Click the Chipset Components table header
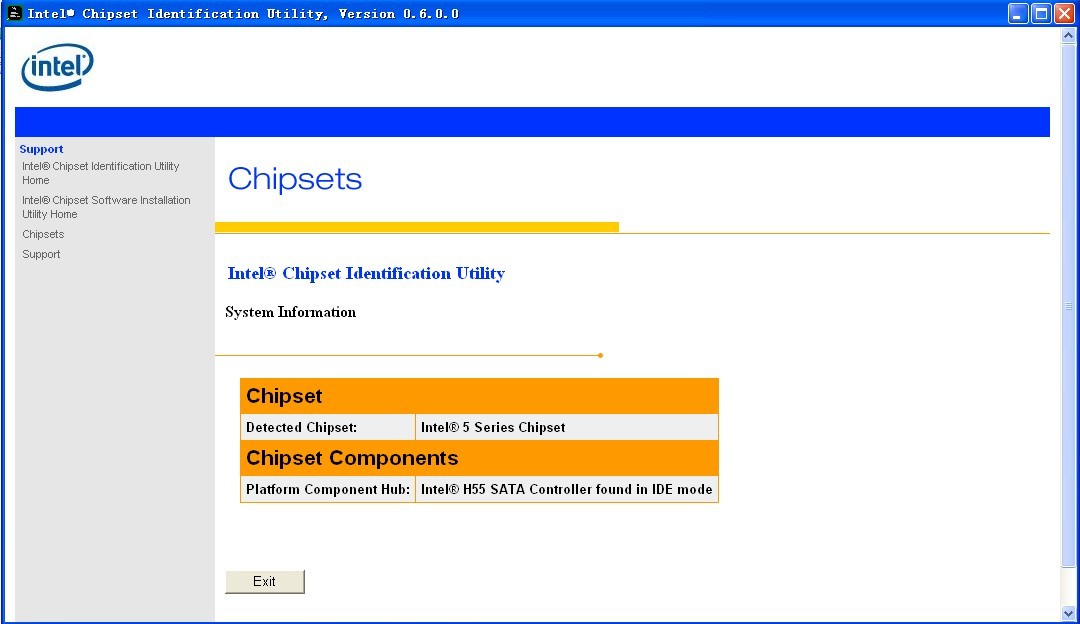 [x=352, y=458]
